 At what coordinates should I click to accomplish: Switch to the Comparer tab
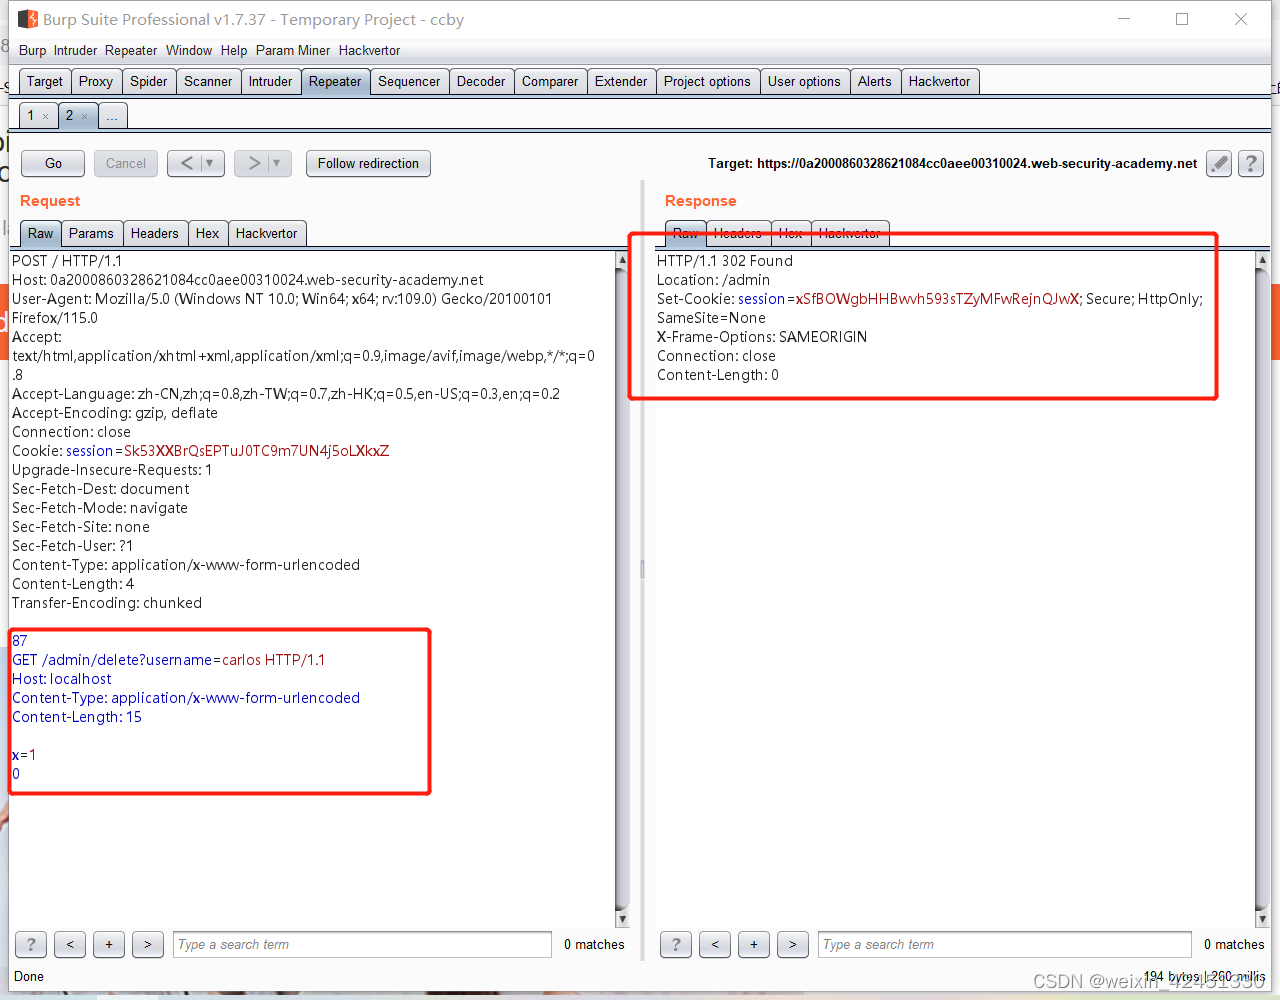point(550,82)
